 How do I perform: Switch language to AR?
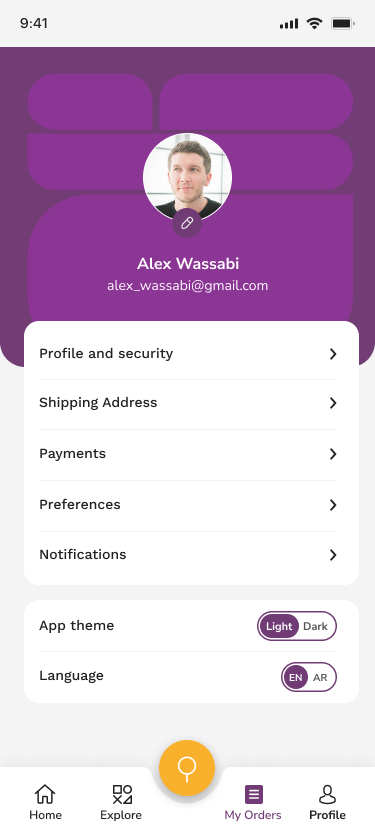click(x=320, y=677)
